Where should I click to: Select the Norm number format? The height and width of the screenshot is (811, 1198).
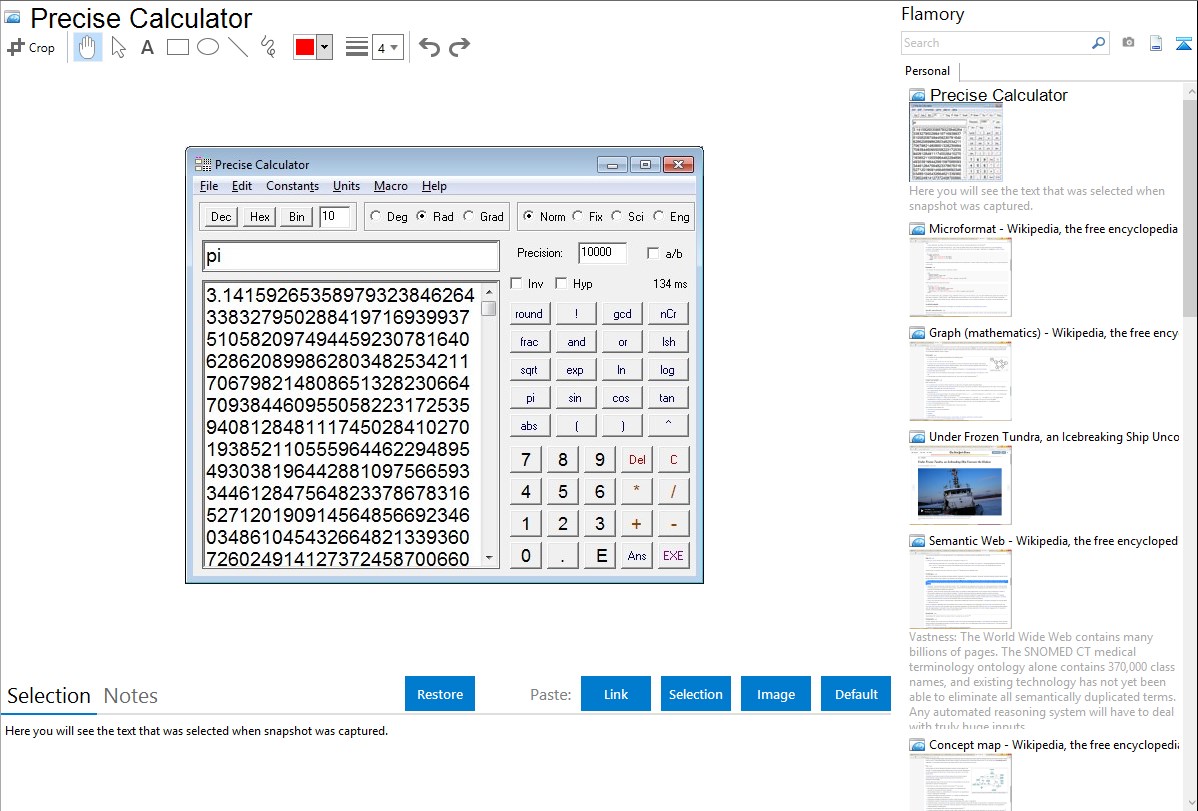coord(544,216)
